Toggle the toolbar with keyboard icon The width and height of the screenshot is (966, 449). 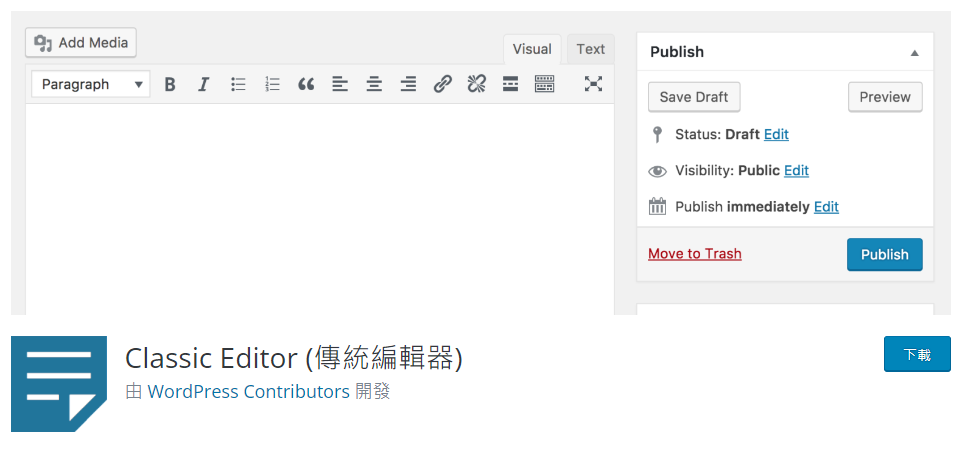545,84
